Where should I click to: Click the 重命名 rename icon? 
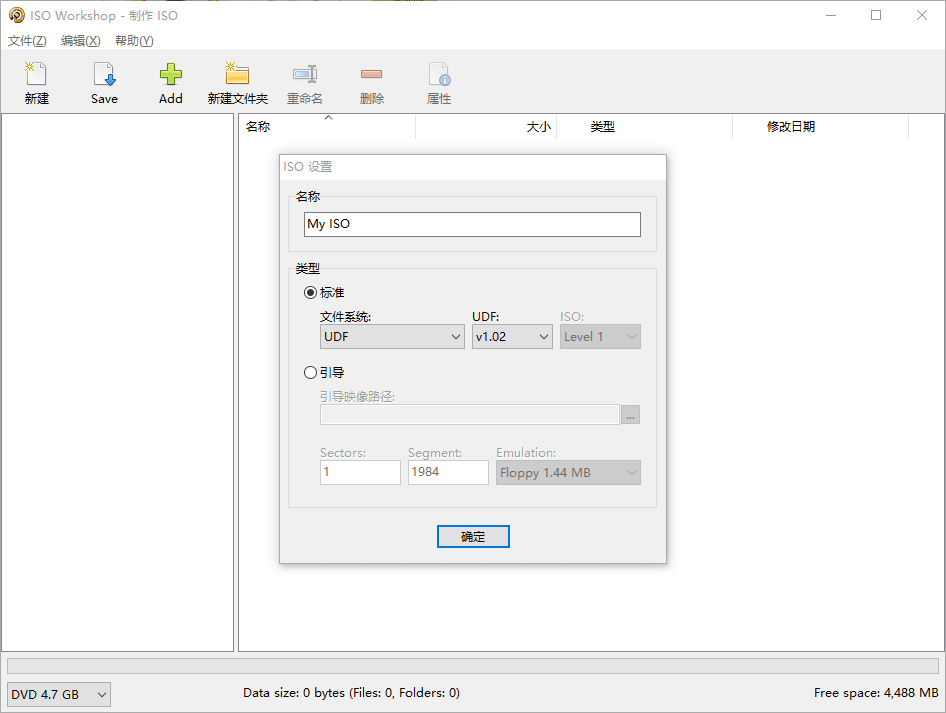pyautogui.click(x=304, y=80)
